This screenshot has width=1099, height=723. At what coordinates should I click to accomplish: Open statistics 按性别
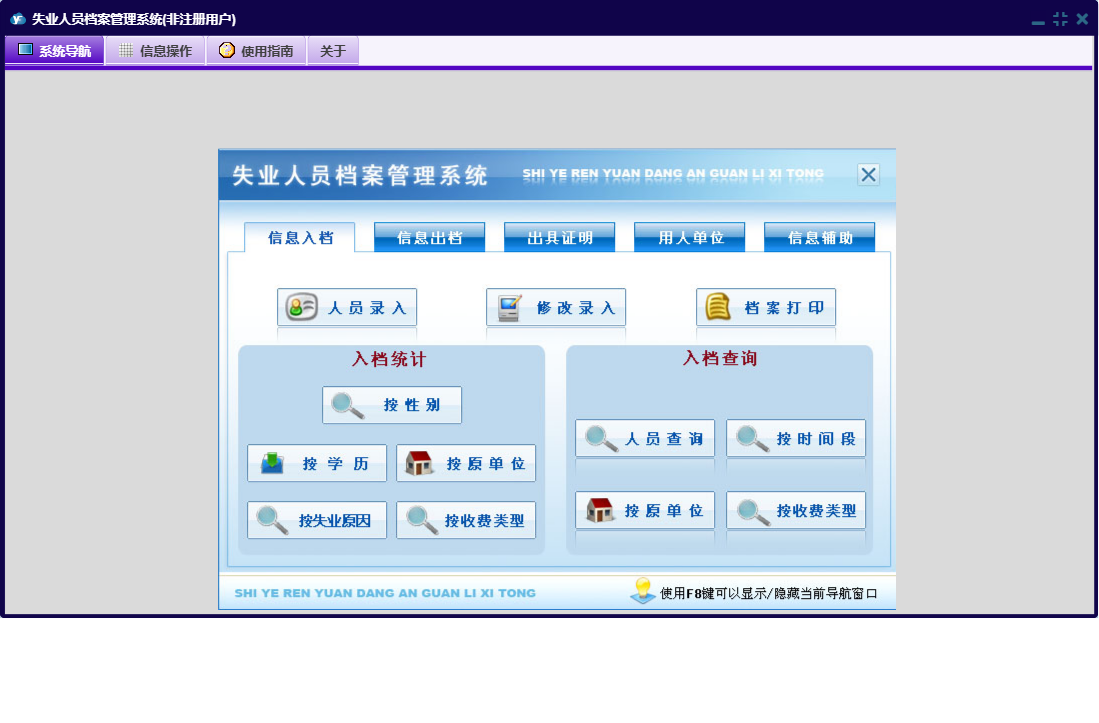[x=392, y=405]
